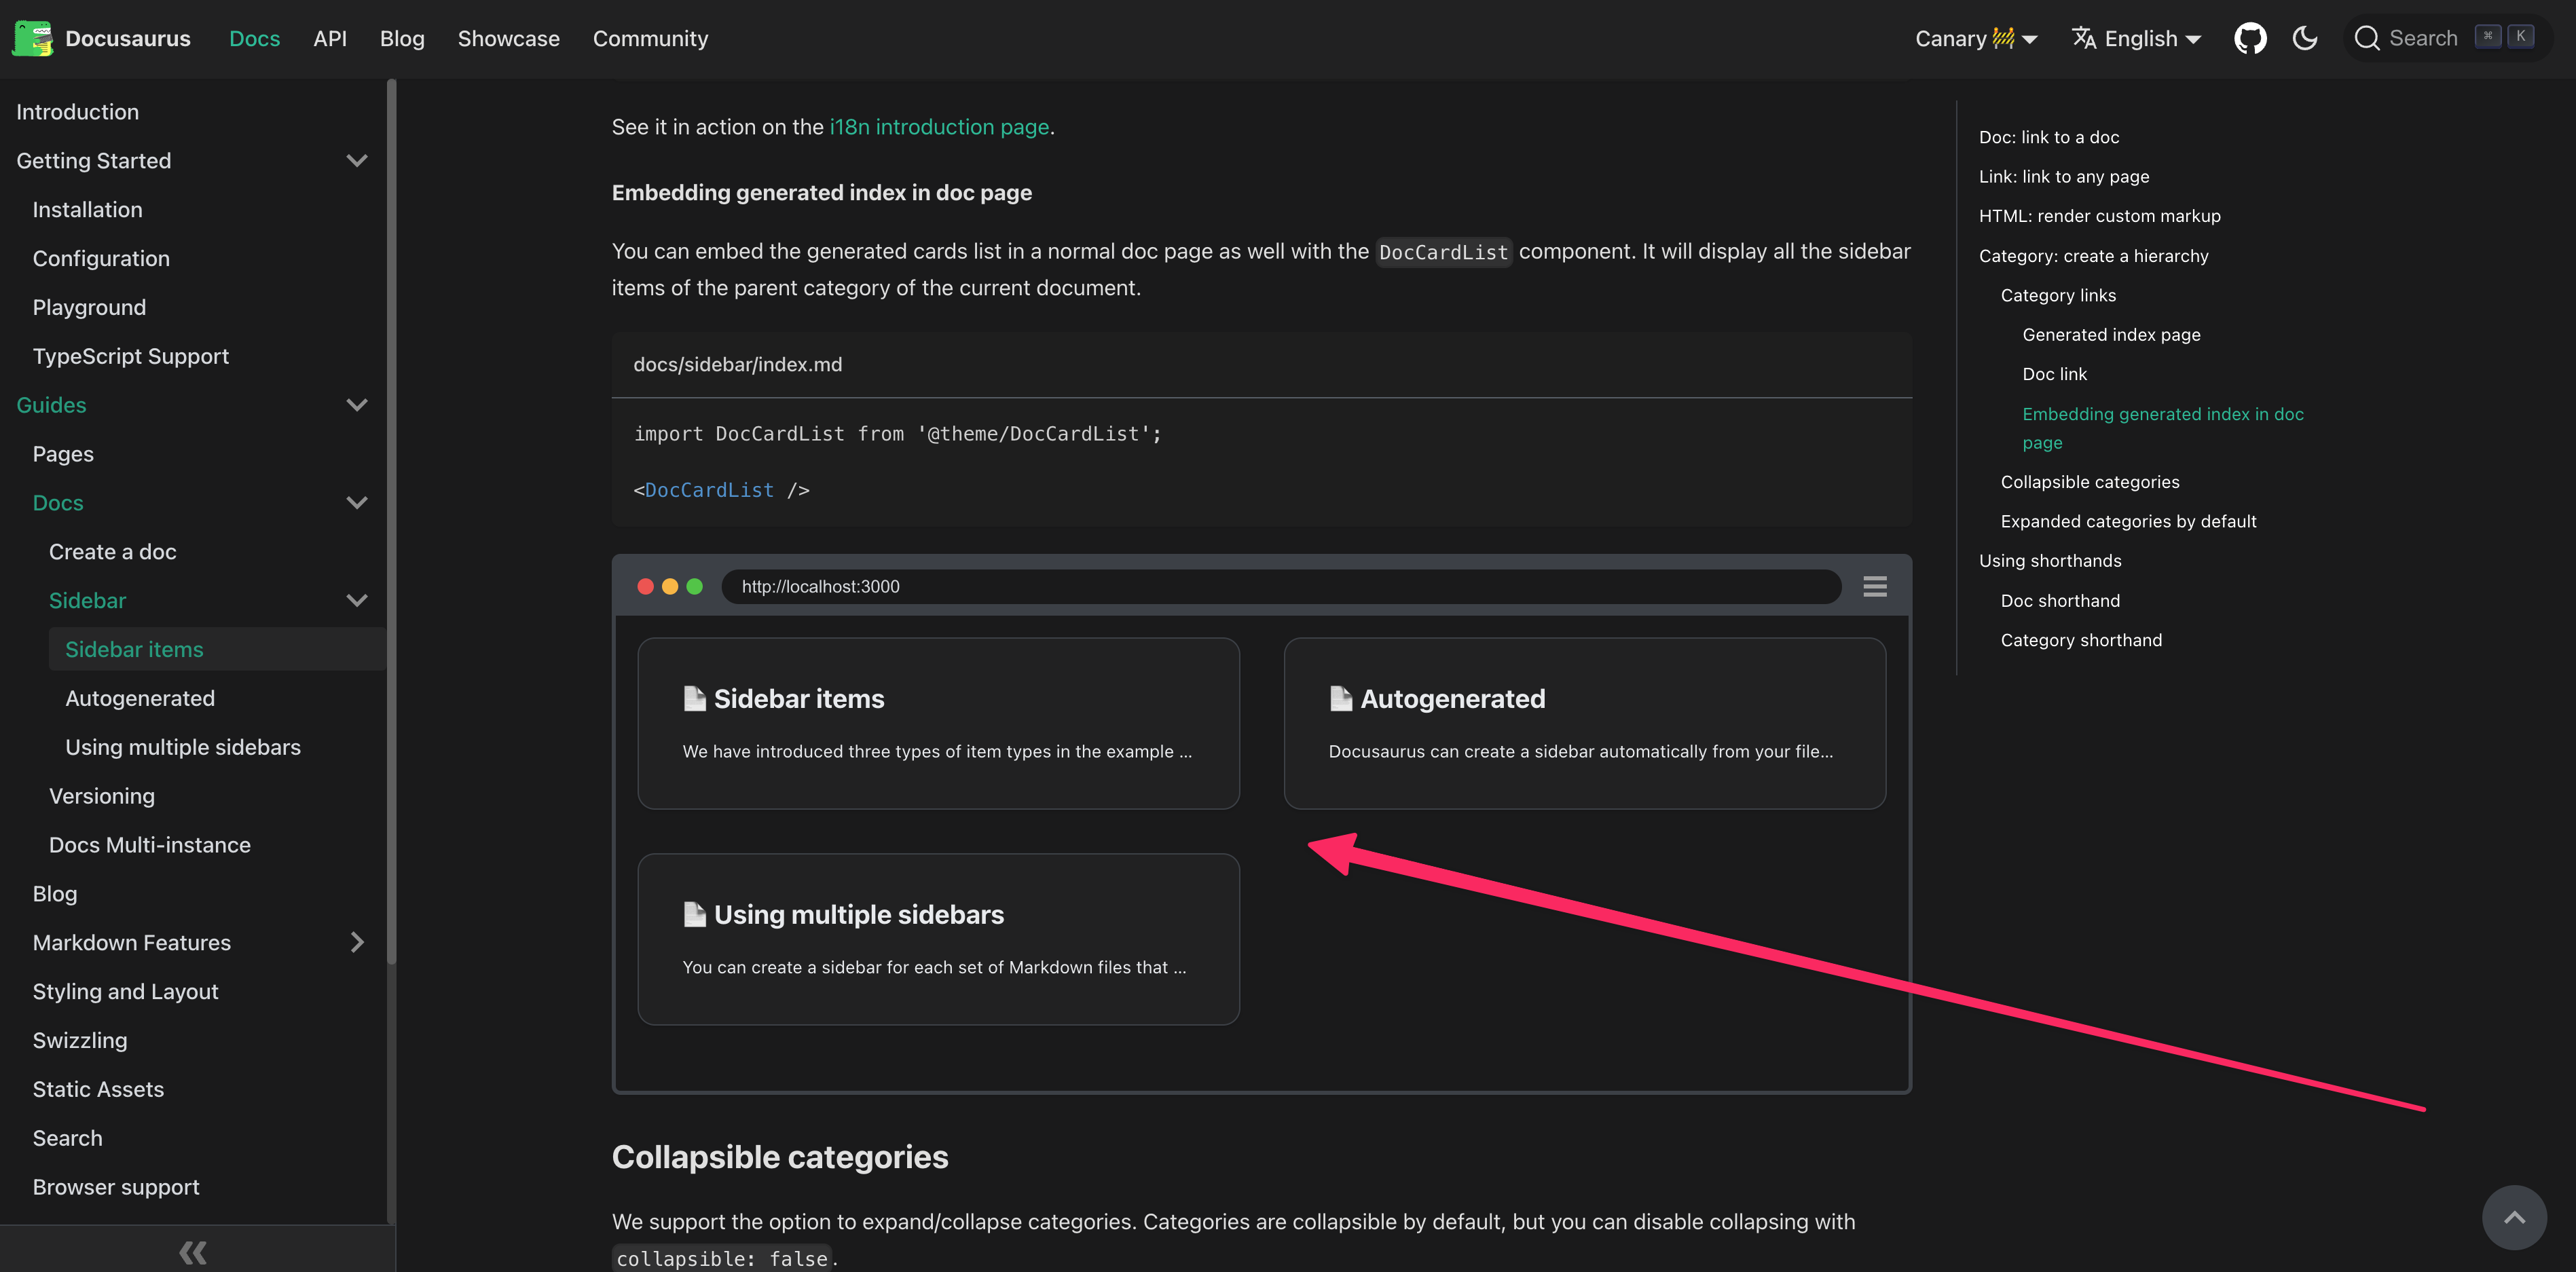Click the document icon on Autogenerated card
2576x1272 pixels.
coord(1341,698)
